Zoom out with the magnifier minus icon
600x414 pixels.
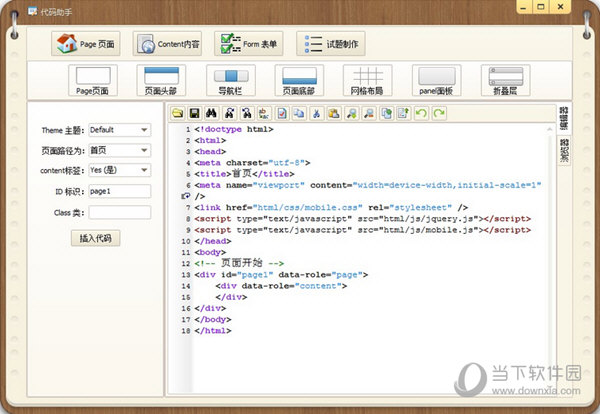tap(369, 113)
